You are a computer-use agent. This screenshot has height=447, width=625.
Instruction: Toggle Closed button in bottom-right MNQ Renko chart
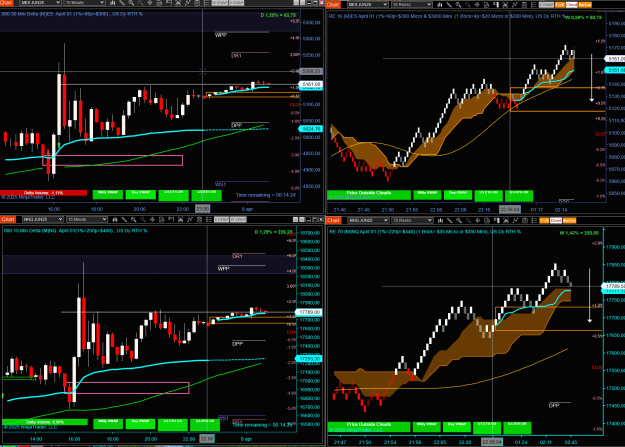pos(556,221)
